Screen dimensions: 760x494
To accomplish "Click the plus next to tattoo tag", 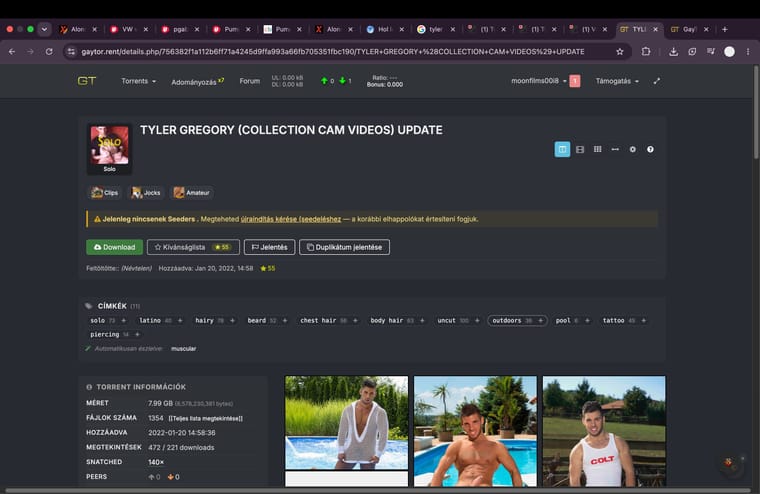I will pos(644,320).
